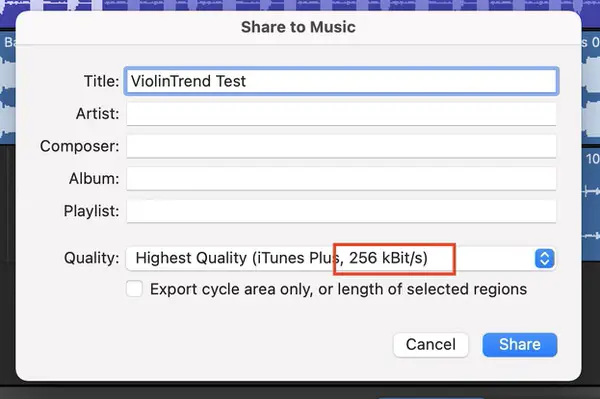Click the Title: label
The image size is (600, 399).
pos(101,81)
